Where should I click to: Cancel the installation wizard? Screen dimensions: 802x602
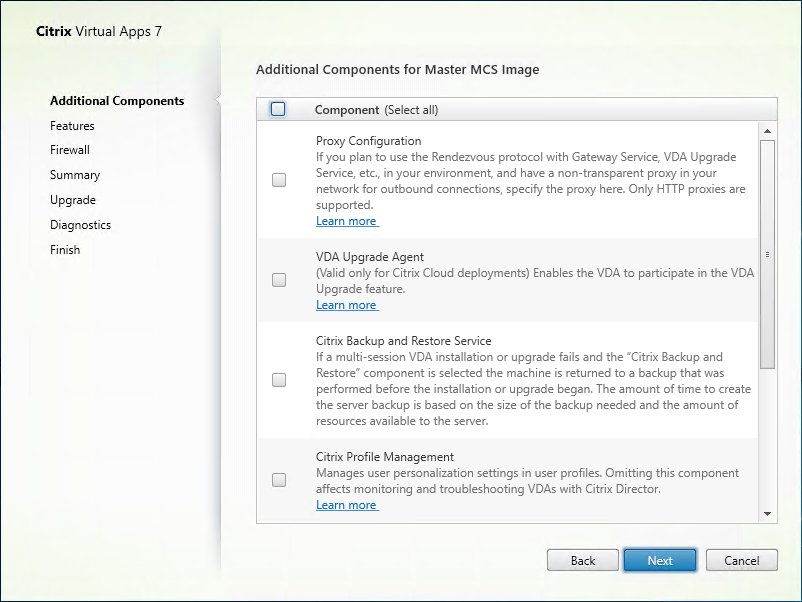point(742,561)
